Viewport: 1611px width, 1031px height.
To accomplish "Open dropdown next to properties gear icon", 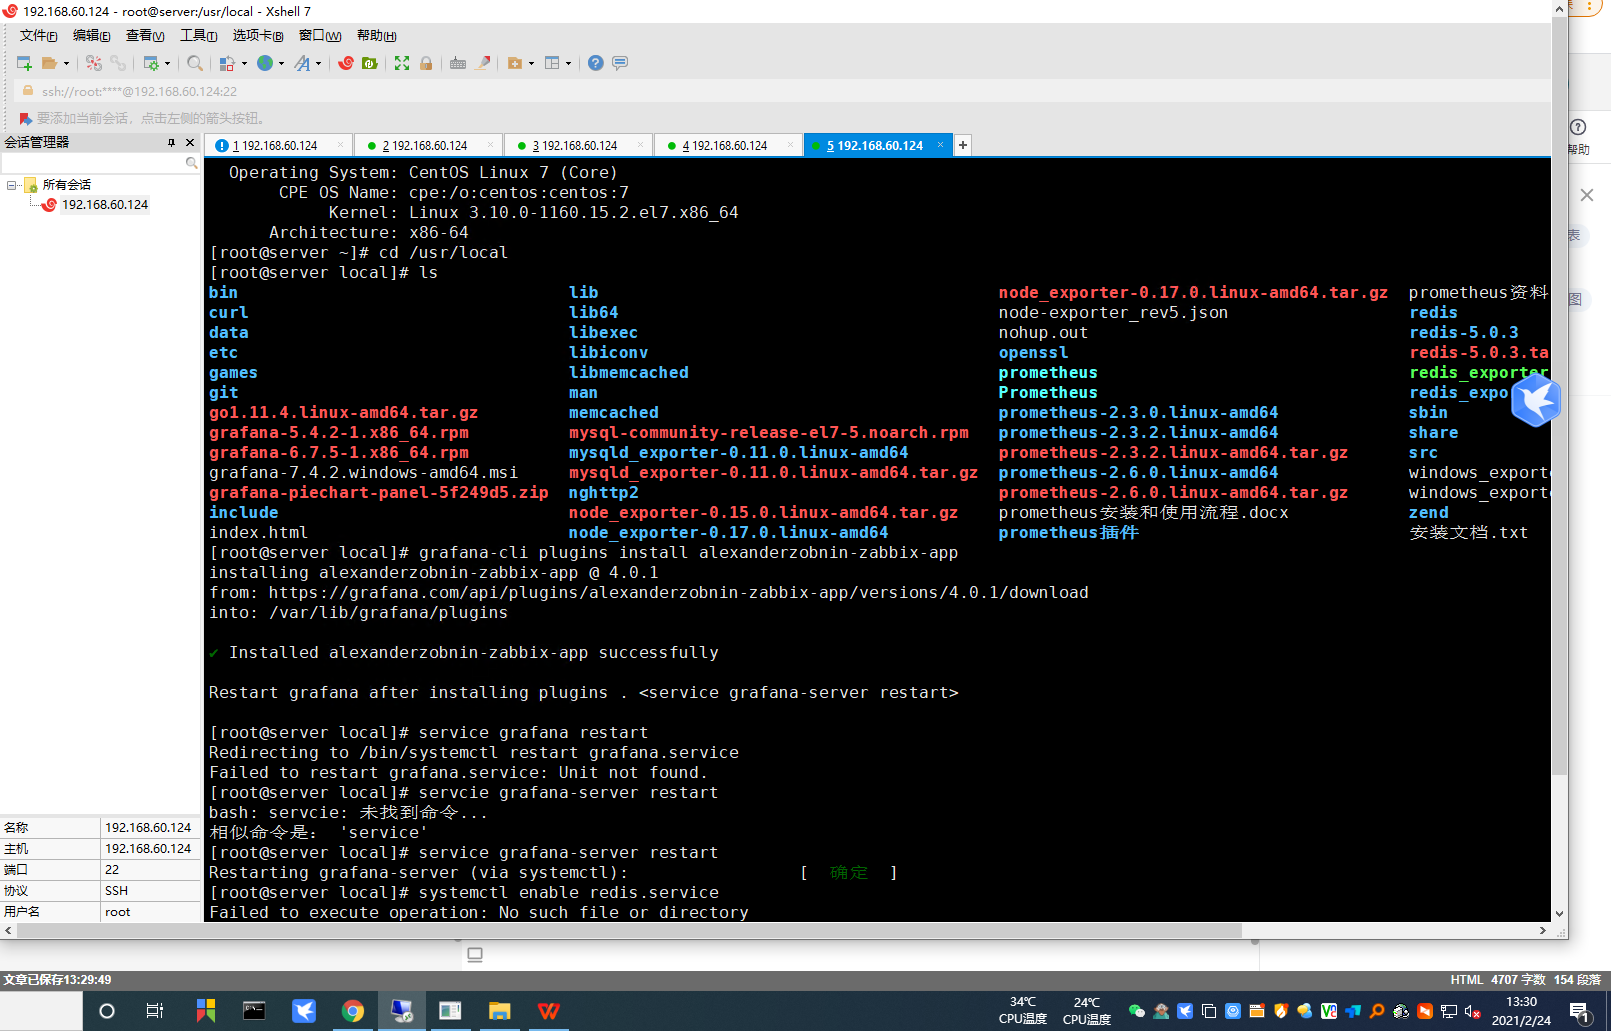I will [x=168, y=63].
